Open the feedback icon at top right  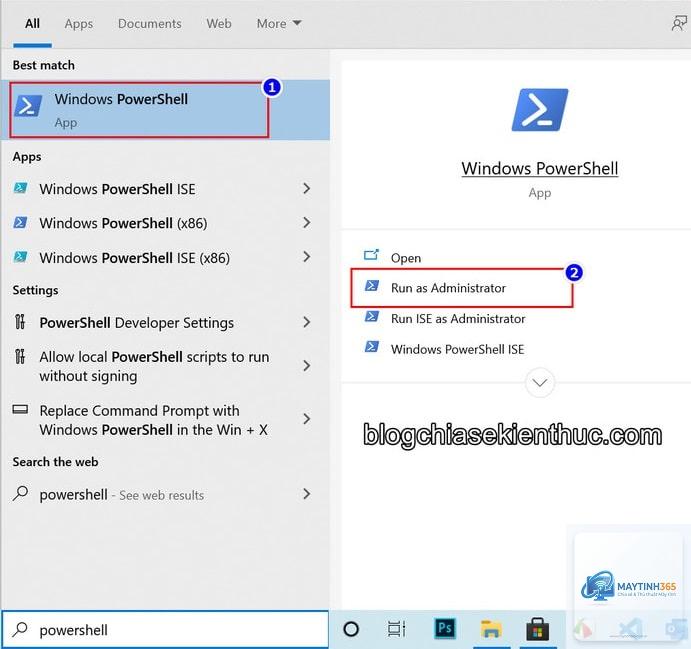tap(679, 23)
